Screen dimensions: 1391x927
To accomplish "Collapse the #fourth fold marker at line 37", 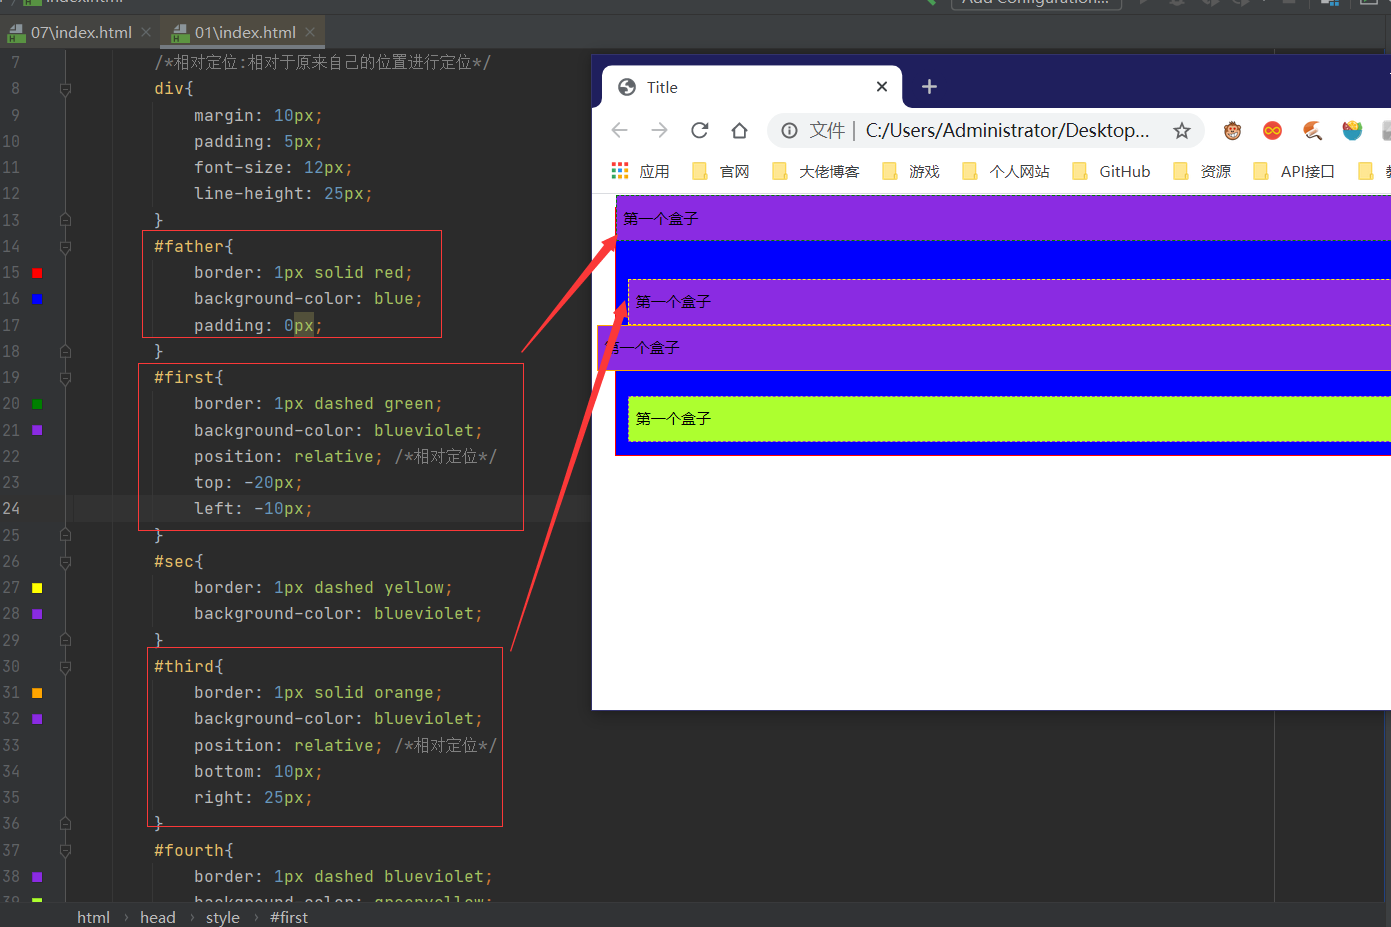I will (65, 850).
